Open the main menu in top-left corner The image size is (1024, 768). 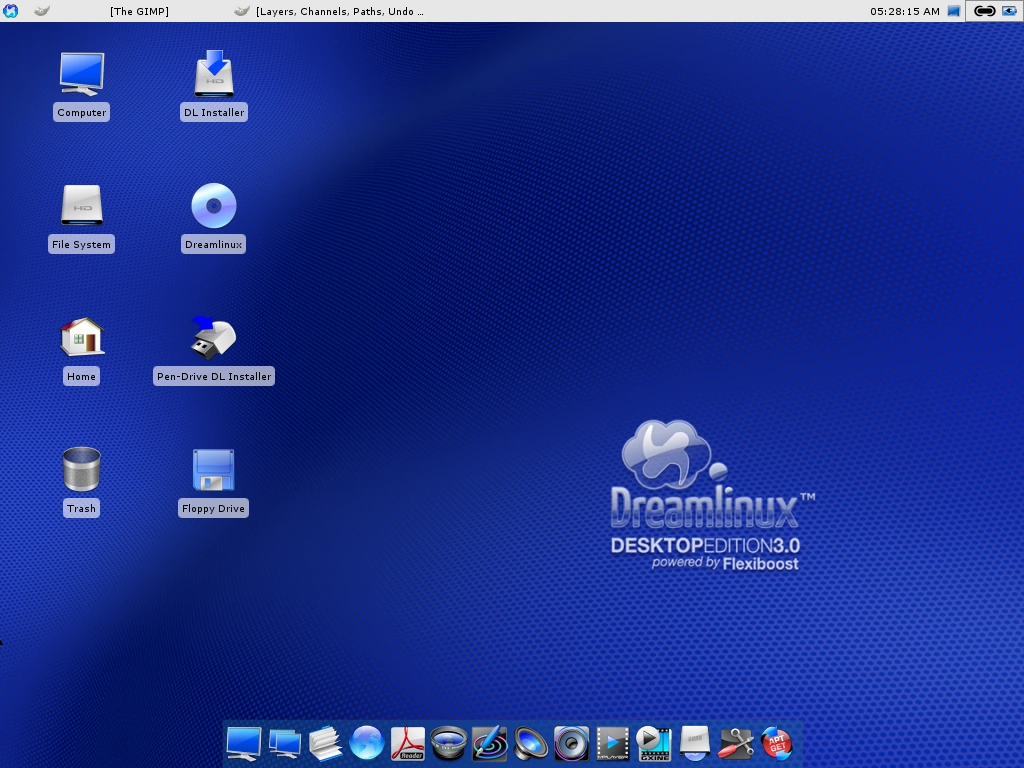[11, 11]
